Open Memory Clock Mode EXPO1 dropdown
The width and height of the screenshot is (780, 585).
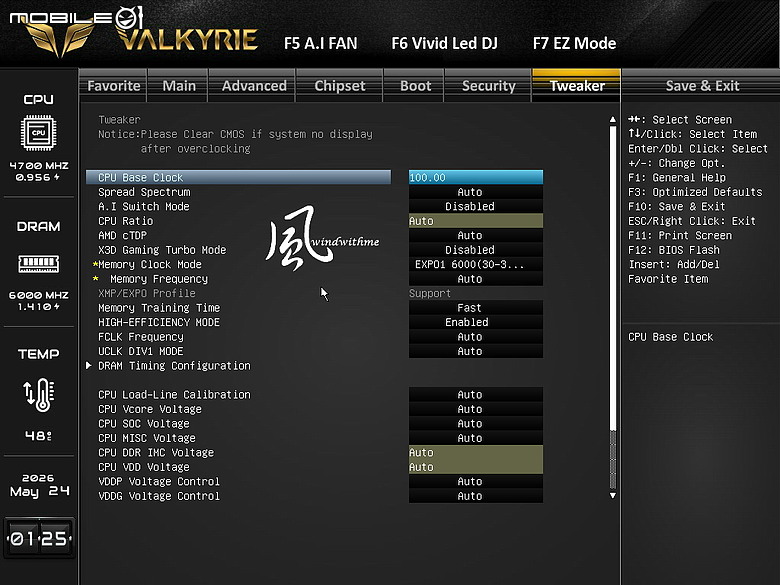tap(476, 264)
